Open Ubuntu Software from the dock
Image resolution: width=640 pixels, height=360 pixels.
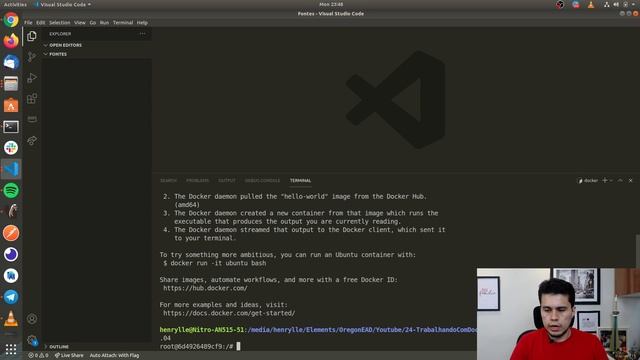click(x=11, y=105)
